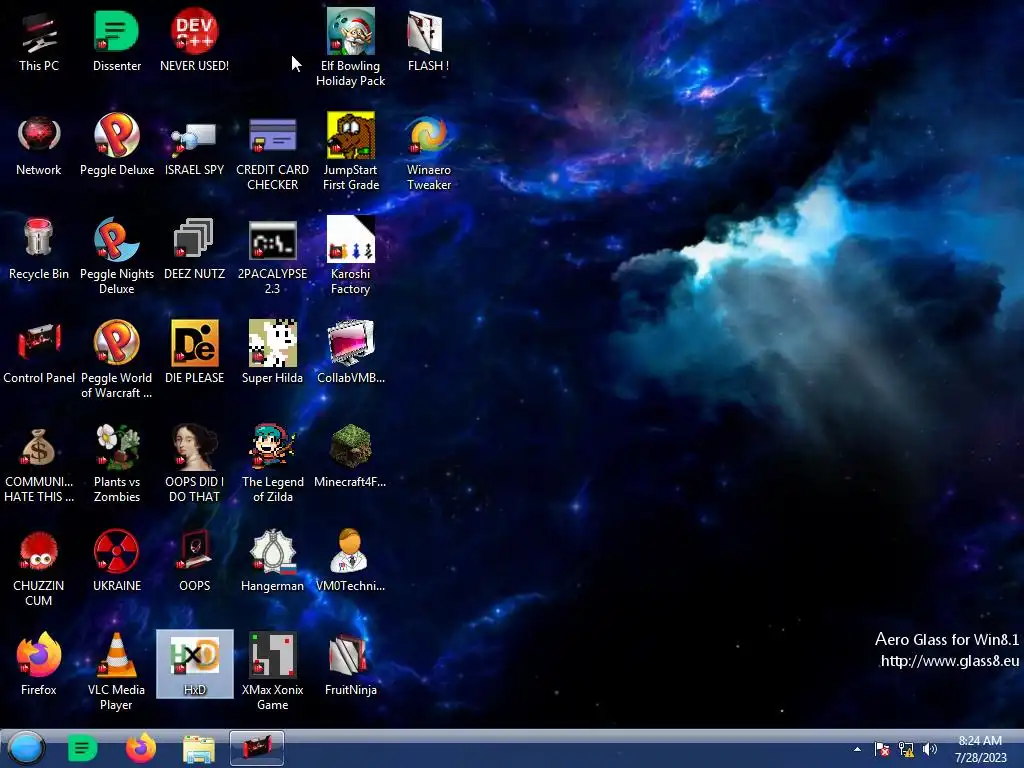Launch Firefox from the taskbar
The height and width of the screenshot is (768, 1024).
[x=140, y=748]
